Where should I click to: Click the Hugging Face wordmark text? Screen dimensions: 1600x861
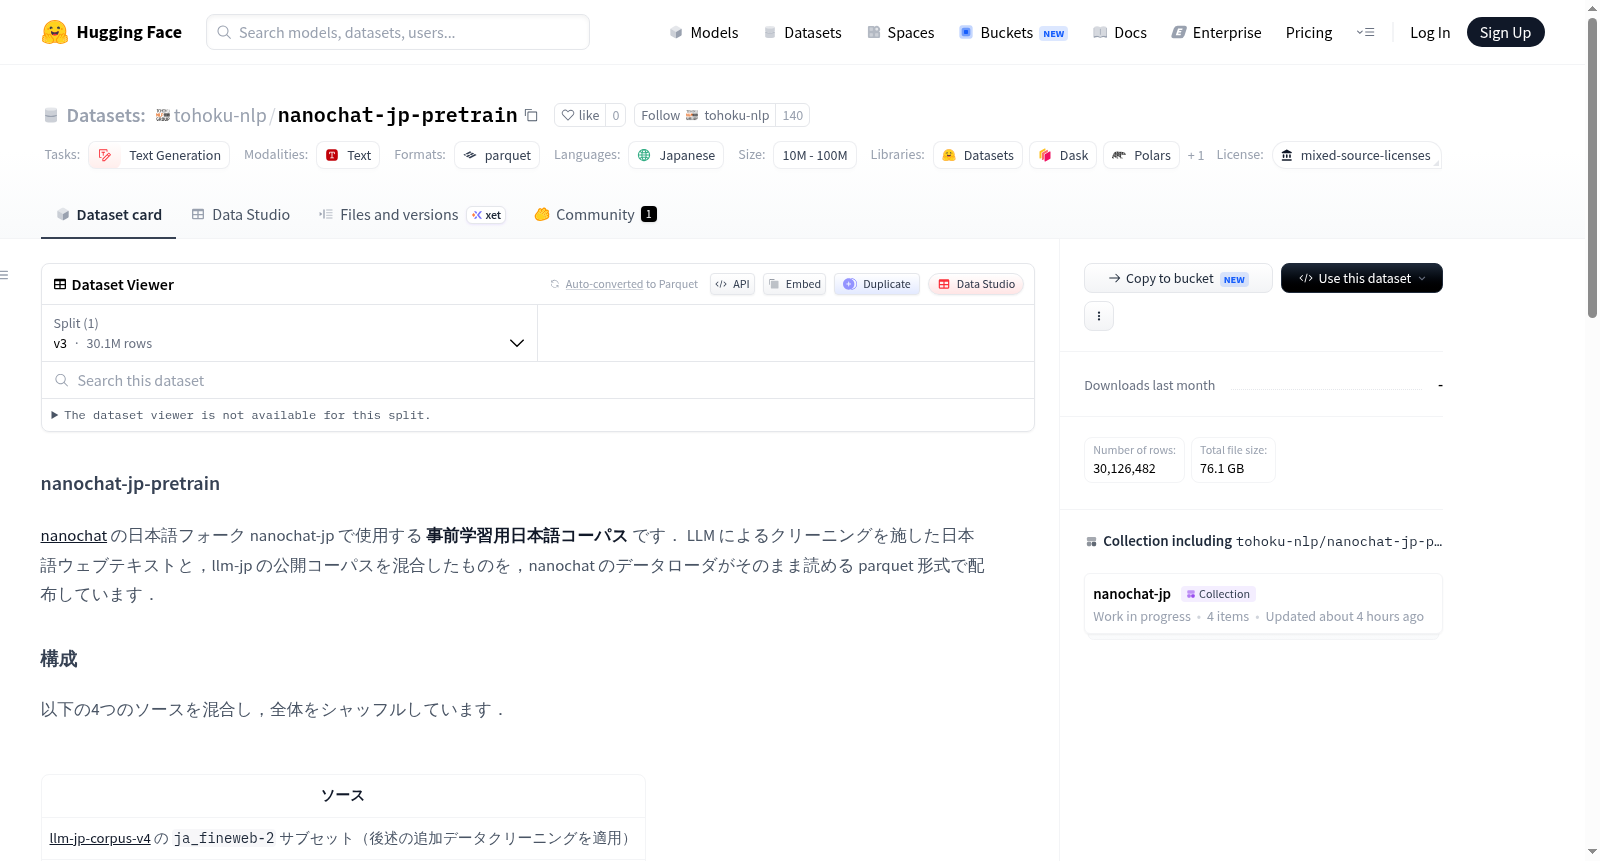129,32
